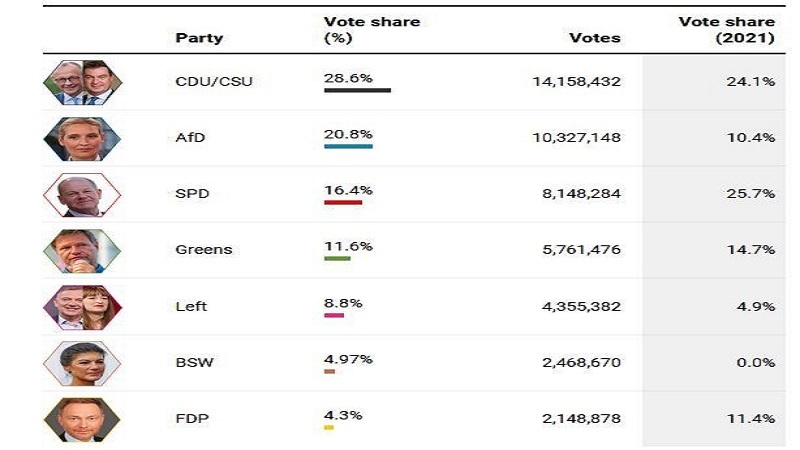Click the BSW party name

tap(194, 363)
